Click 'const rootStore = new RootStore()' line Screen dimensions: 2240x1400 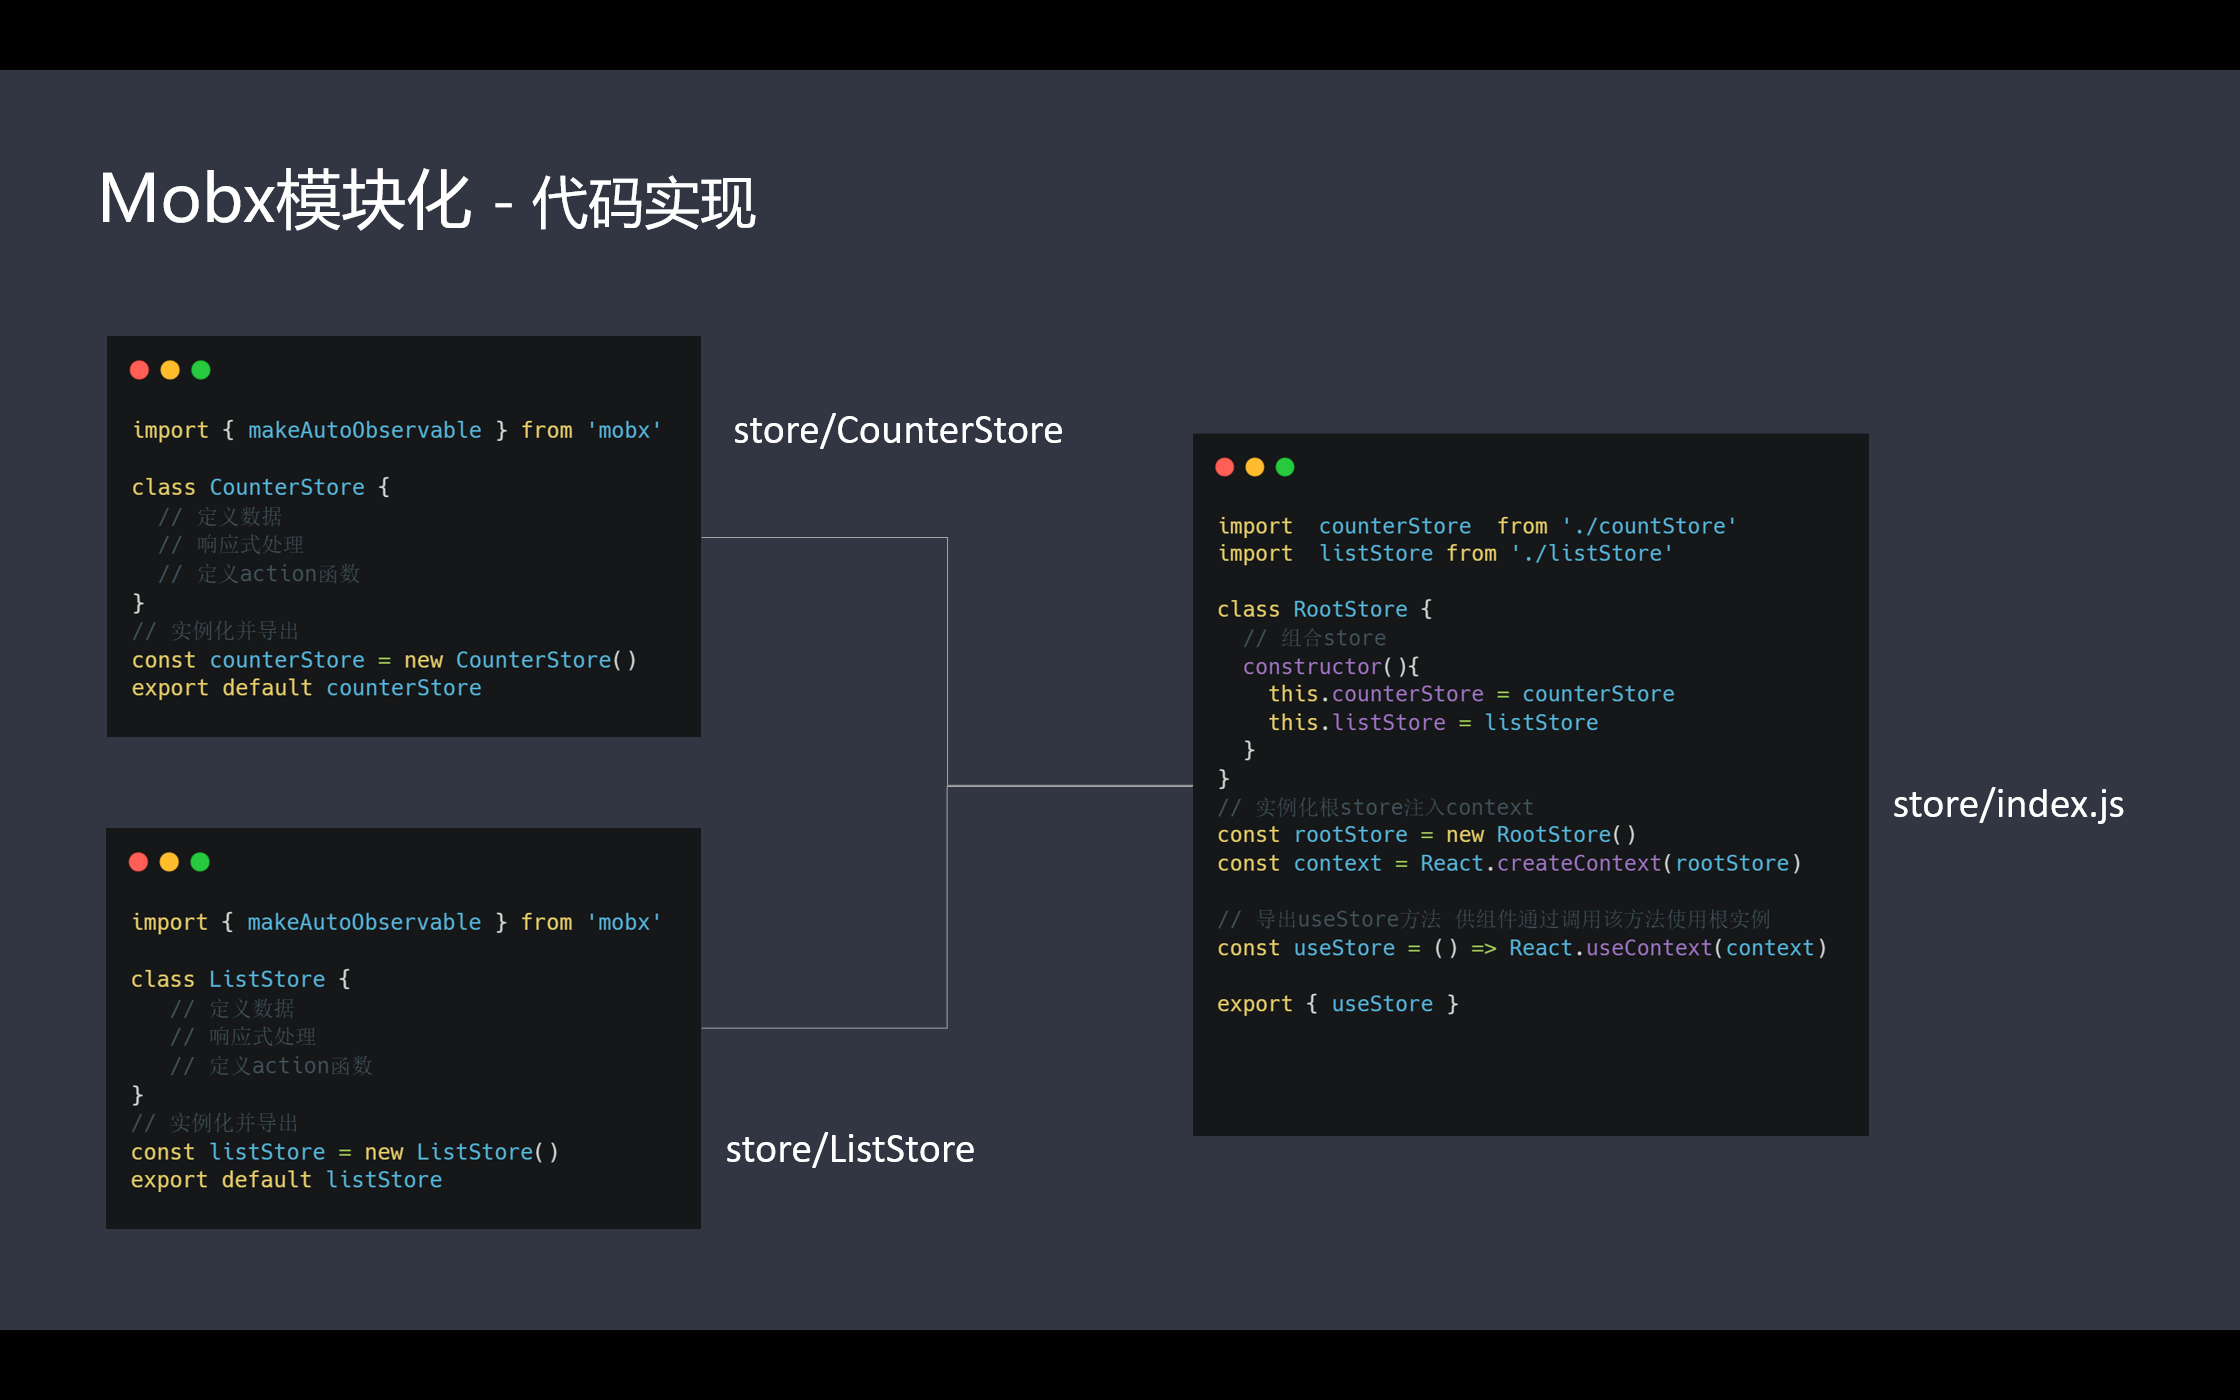(1426, 834)
